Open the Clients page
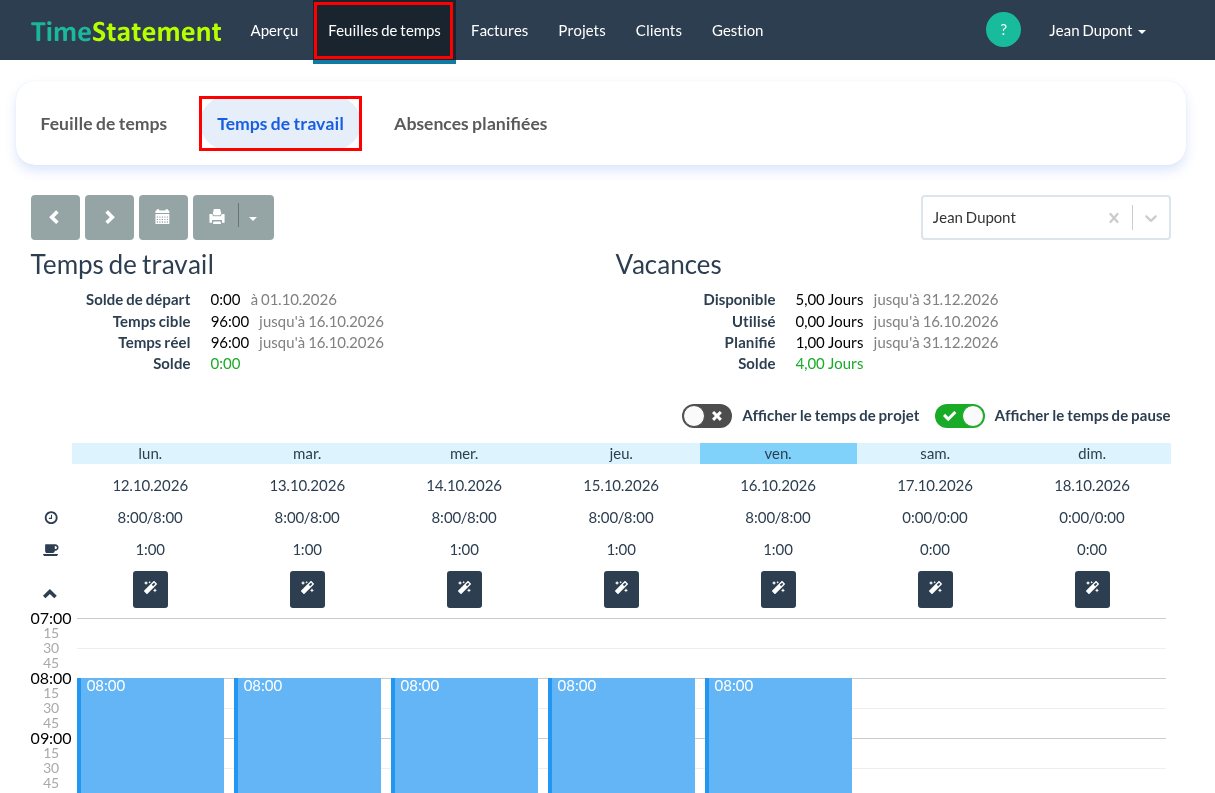 (x=659, y=31)
